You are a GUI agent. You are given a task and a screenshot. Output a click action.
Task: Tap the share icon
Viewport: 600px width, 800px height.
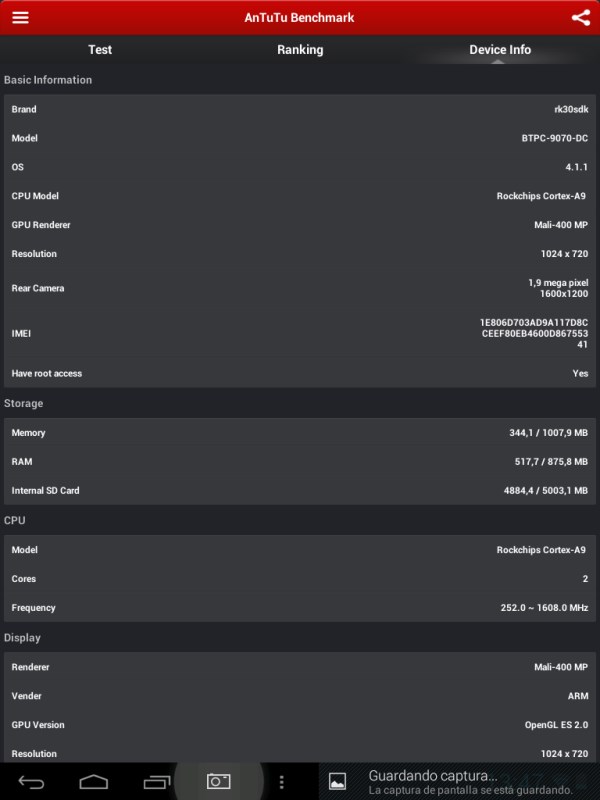pyautogui.click(x=580, y=18)
